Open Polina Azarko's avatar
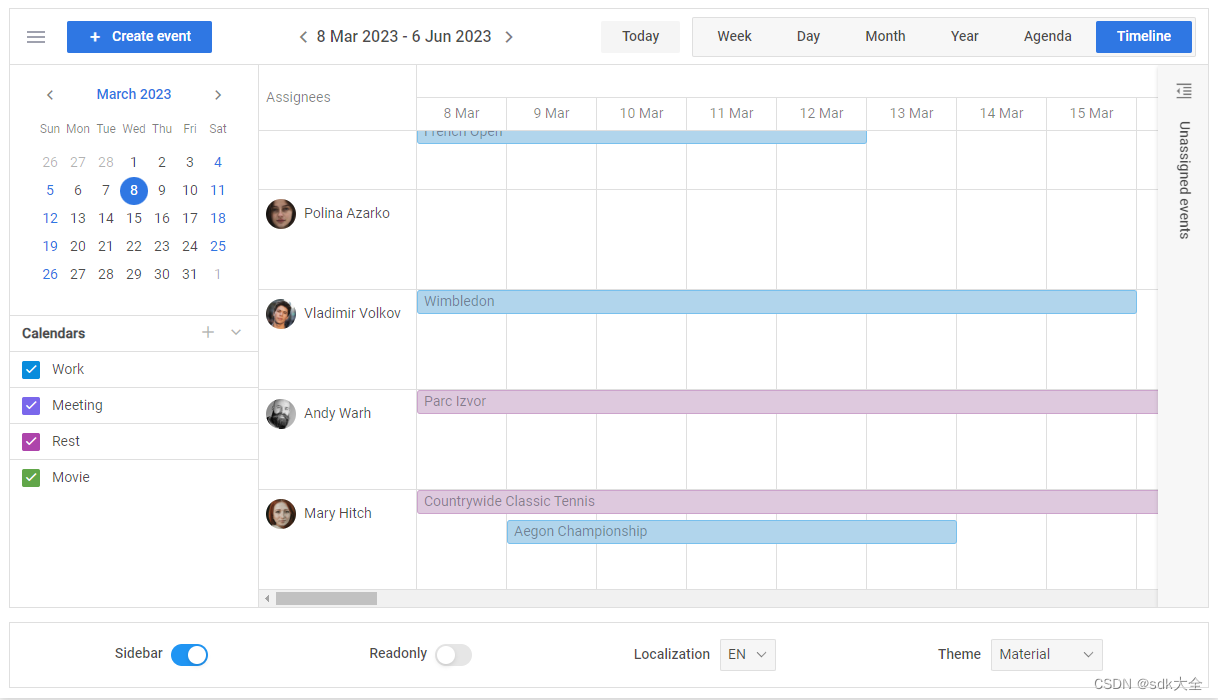Viewport: 1218px width, 700px height. pos(281,214)
